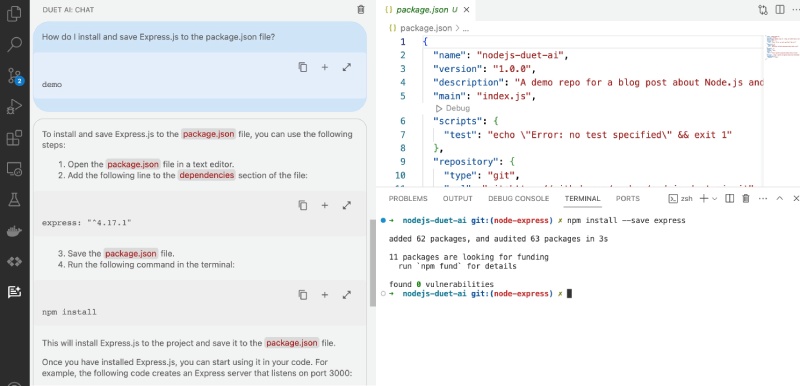The width and height of the screenshot is (800, 386).
Task: Open Source Control view with badge 2
Action: pyautogui.click(x=14, y=76)
